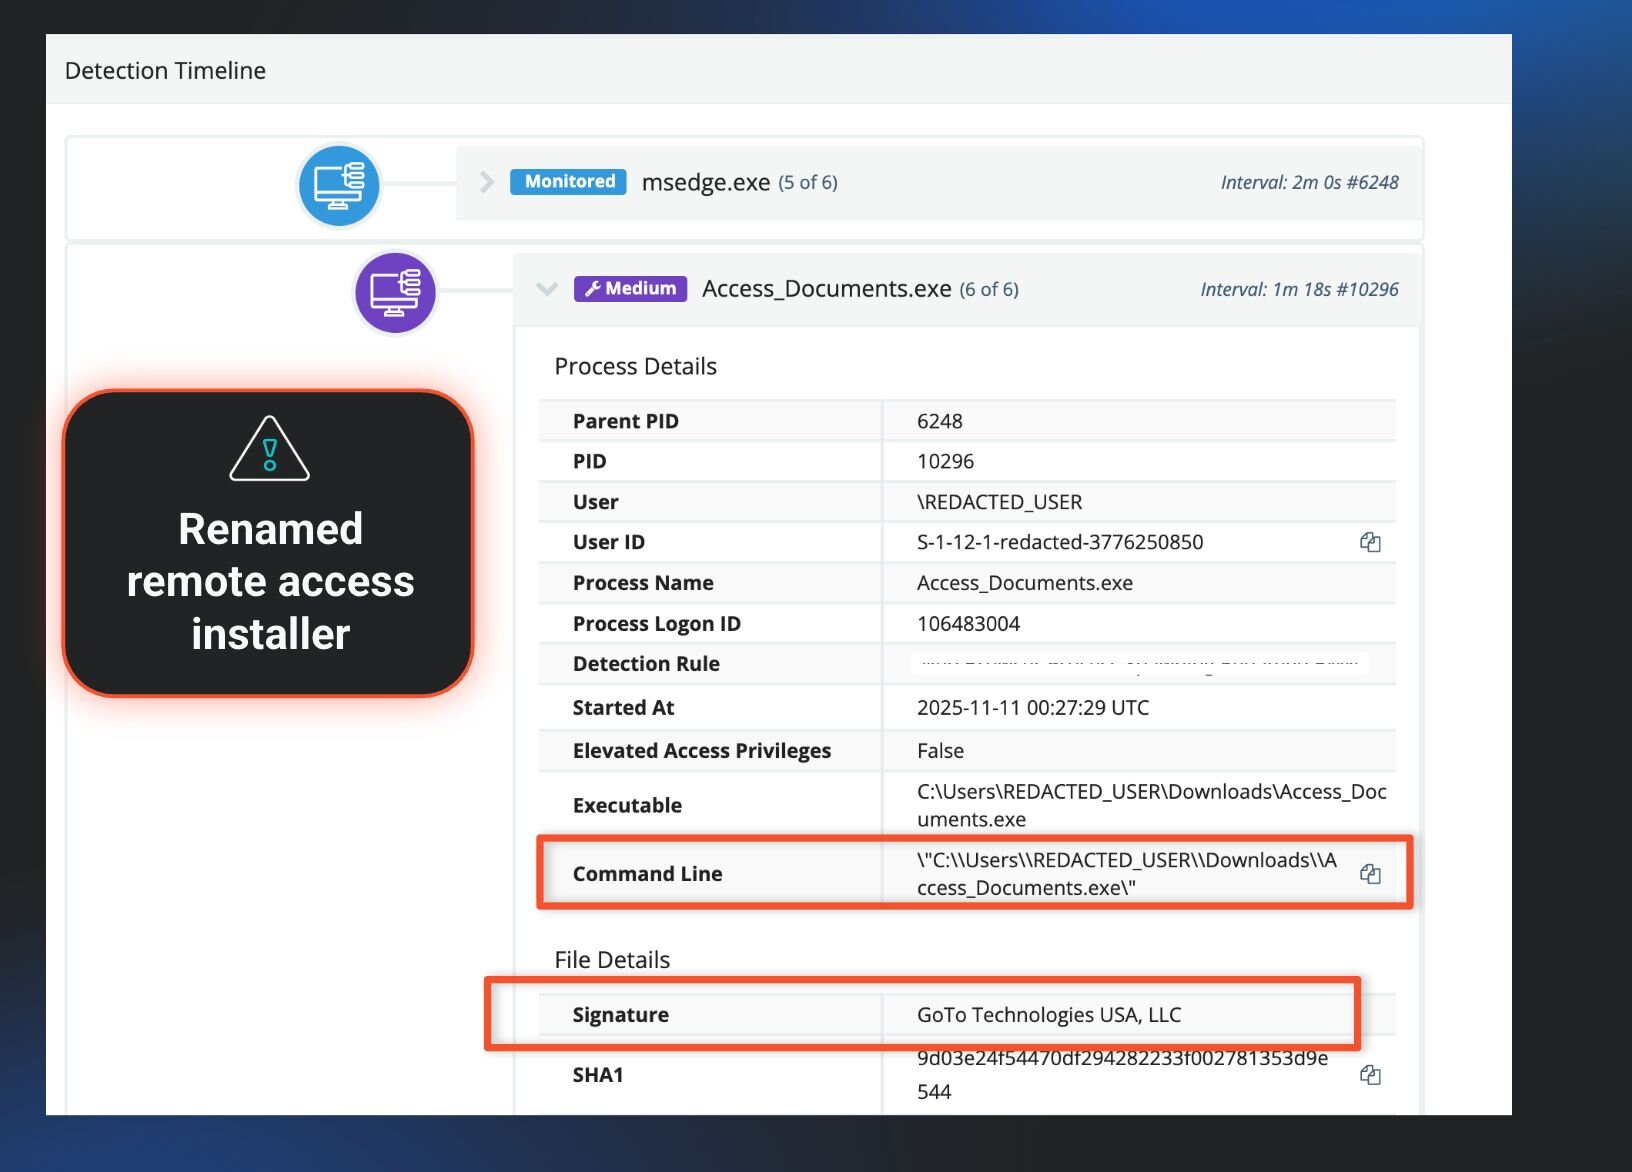Image resolution: width=1632 pixels, height=1172 pixels.
Task: Click the blue msedge.exe process node icon
Action: click(x=339, y=185)
